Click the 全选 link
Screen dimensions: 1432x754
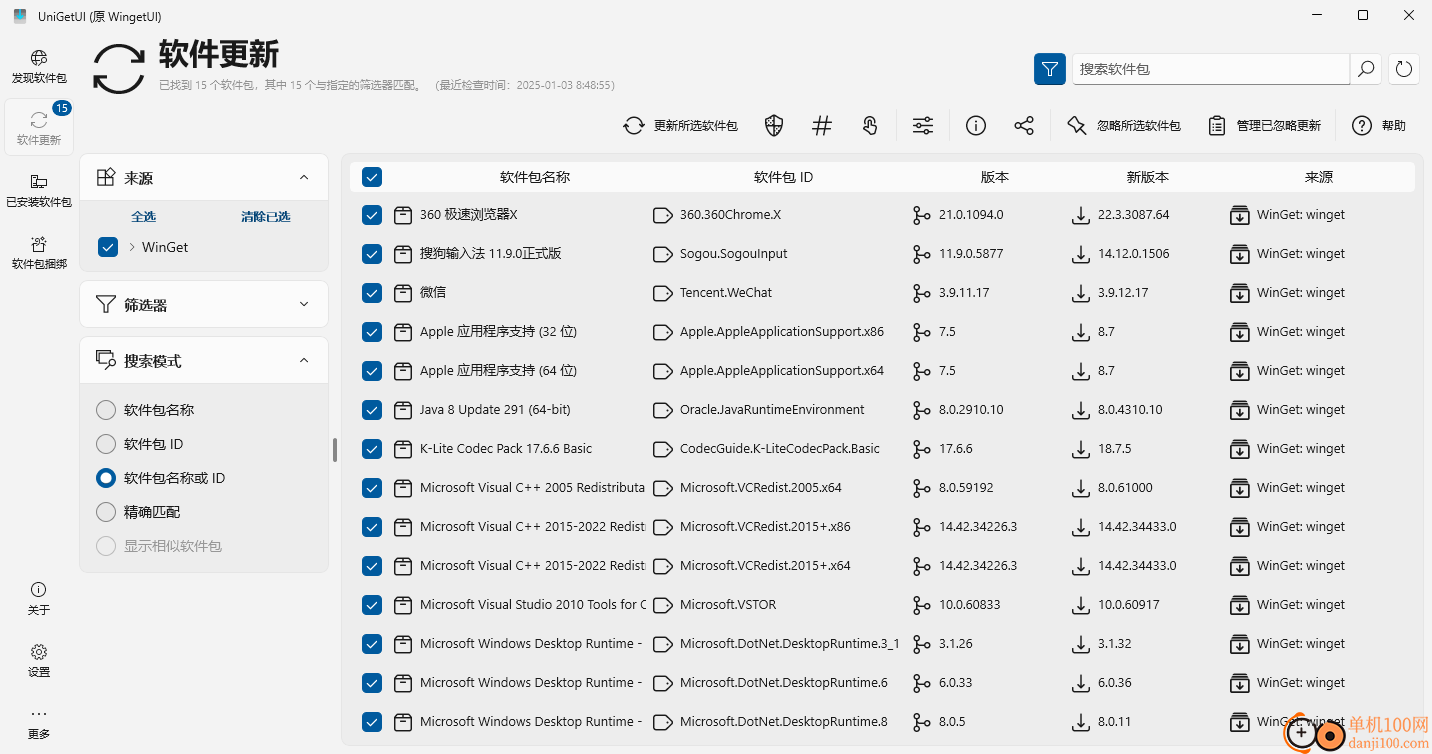pos(143,216)
